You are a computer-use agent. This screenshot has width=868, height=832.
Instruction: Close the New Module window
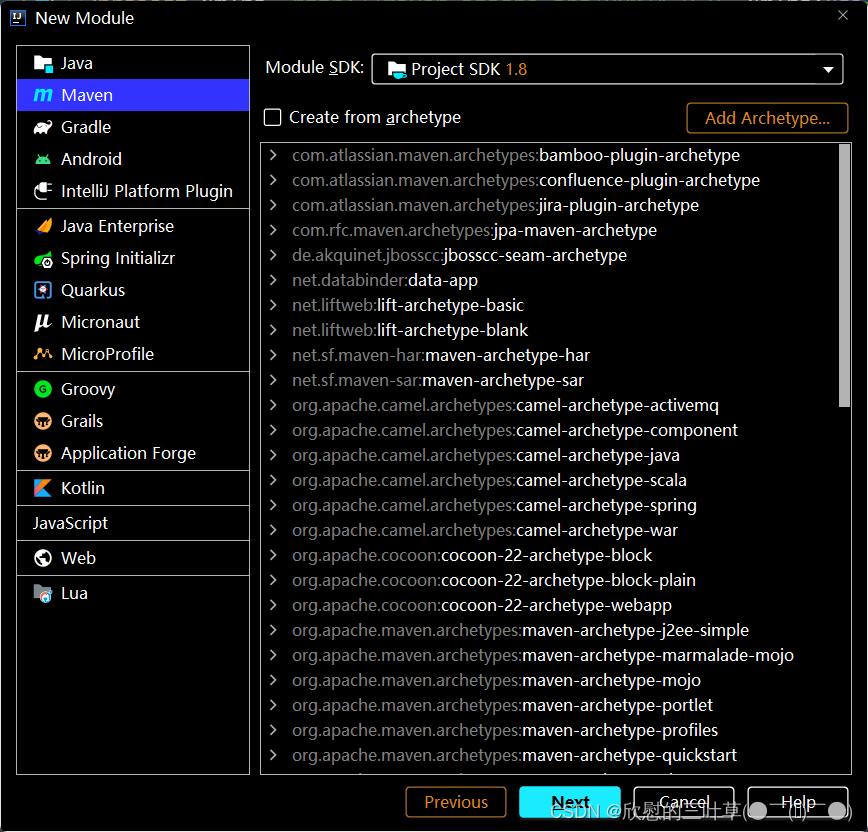pyautogui.click(x=843, y=15)
